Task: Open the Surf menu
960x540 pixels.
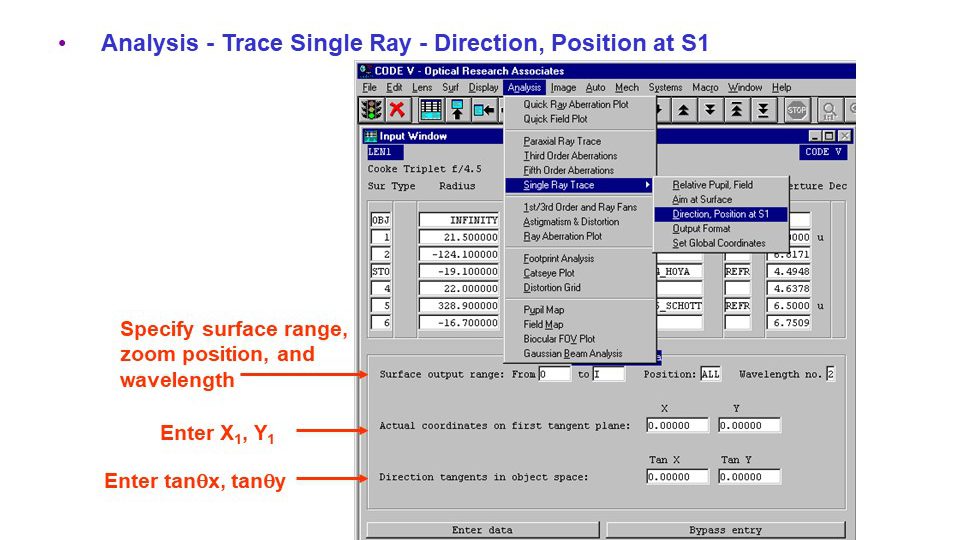Action: 451,88
